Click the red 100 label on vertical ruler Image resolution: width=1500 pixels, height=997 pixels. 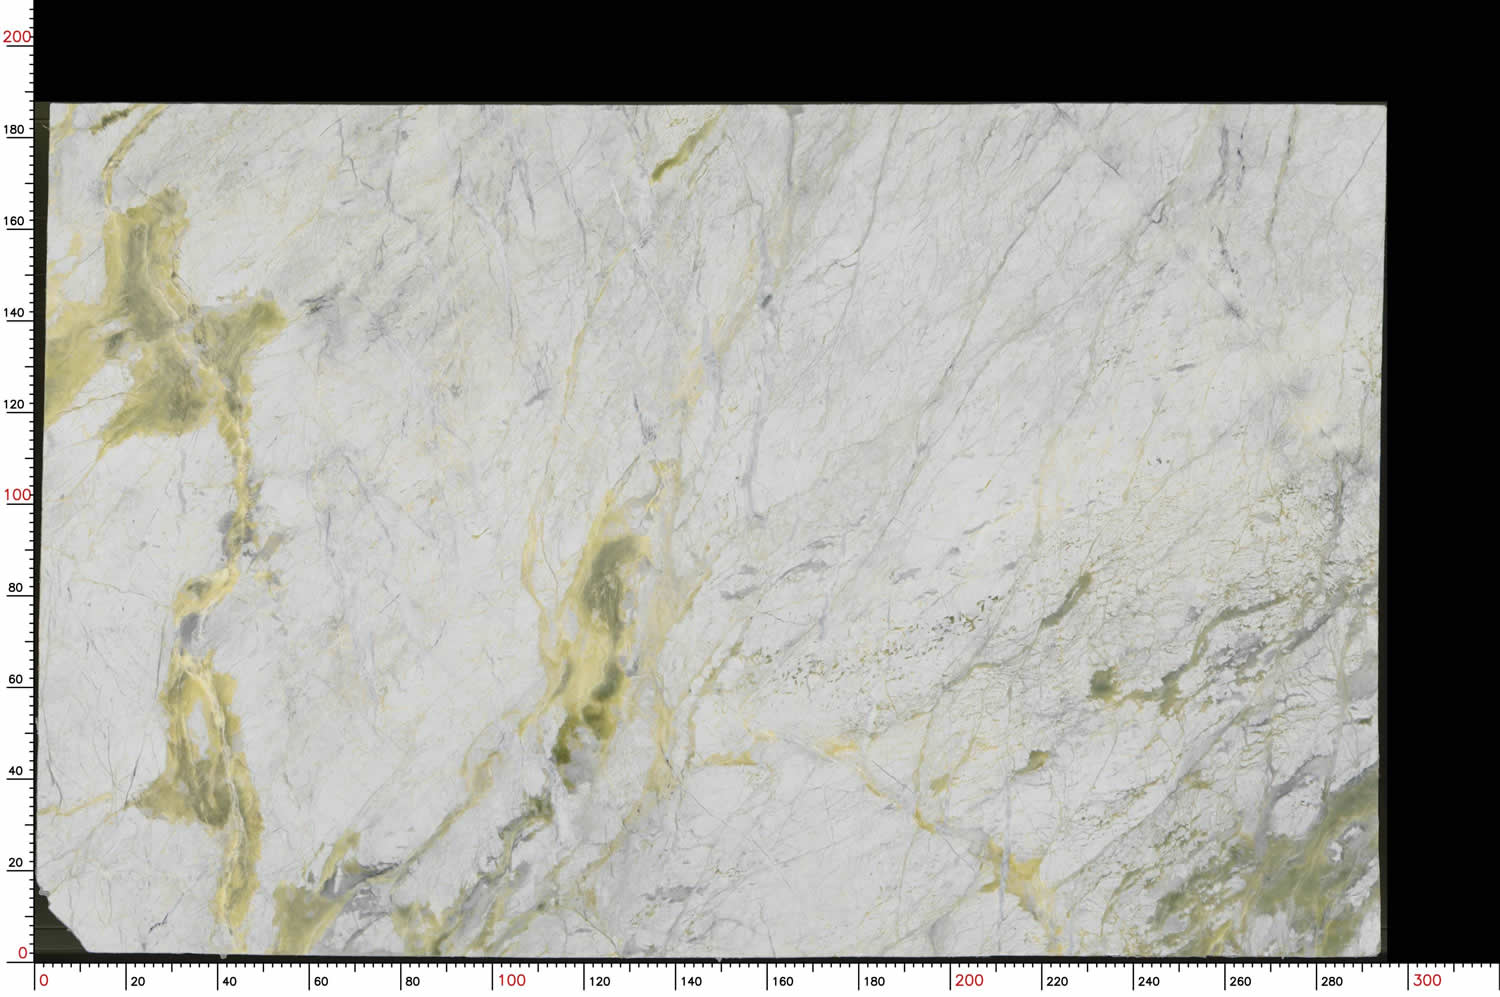point(16,495)
